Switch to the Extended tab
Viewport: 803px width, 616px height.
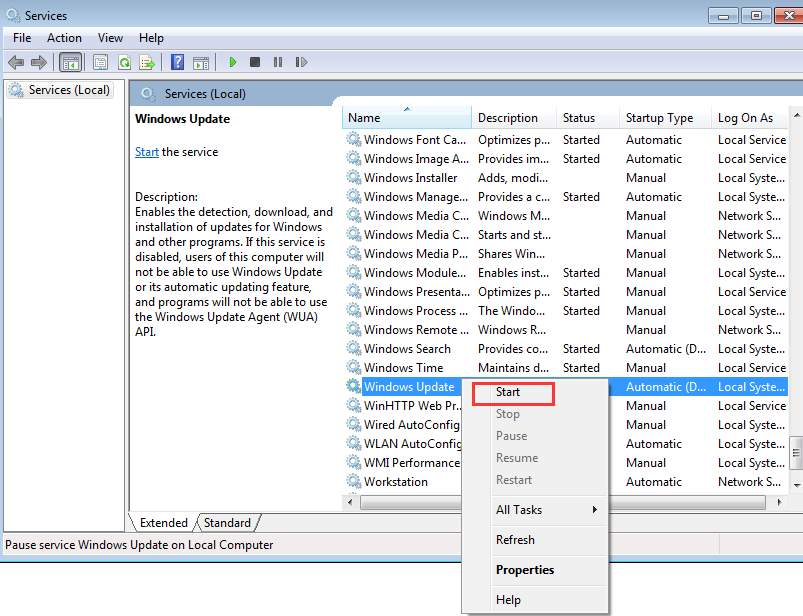[163, 522]
